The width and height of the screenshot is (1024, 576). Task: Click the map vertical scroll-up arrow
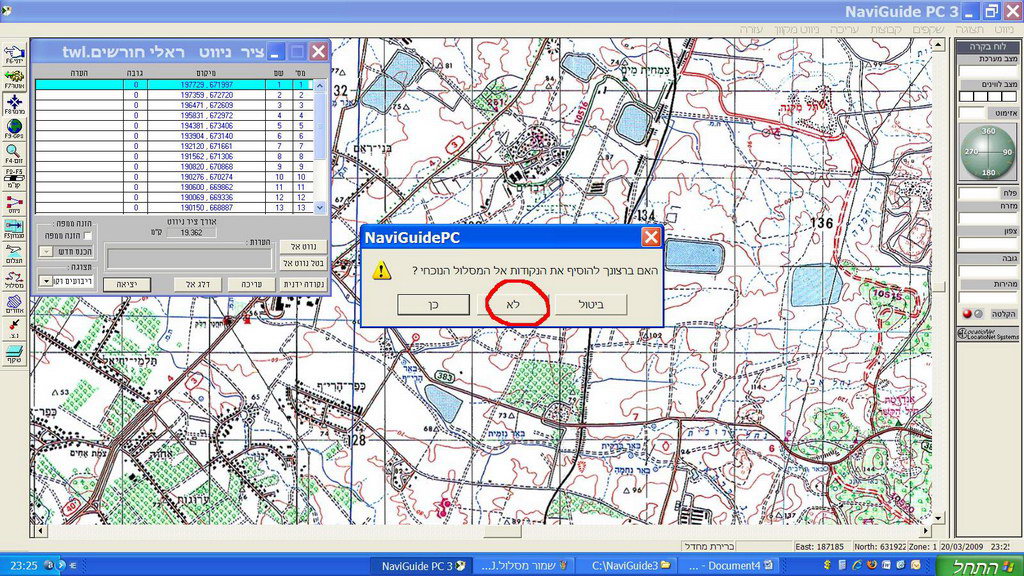(938, 45)
